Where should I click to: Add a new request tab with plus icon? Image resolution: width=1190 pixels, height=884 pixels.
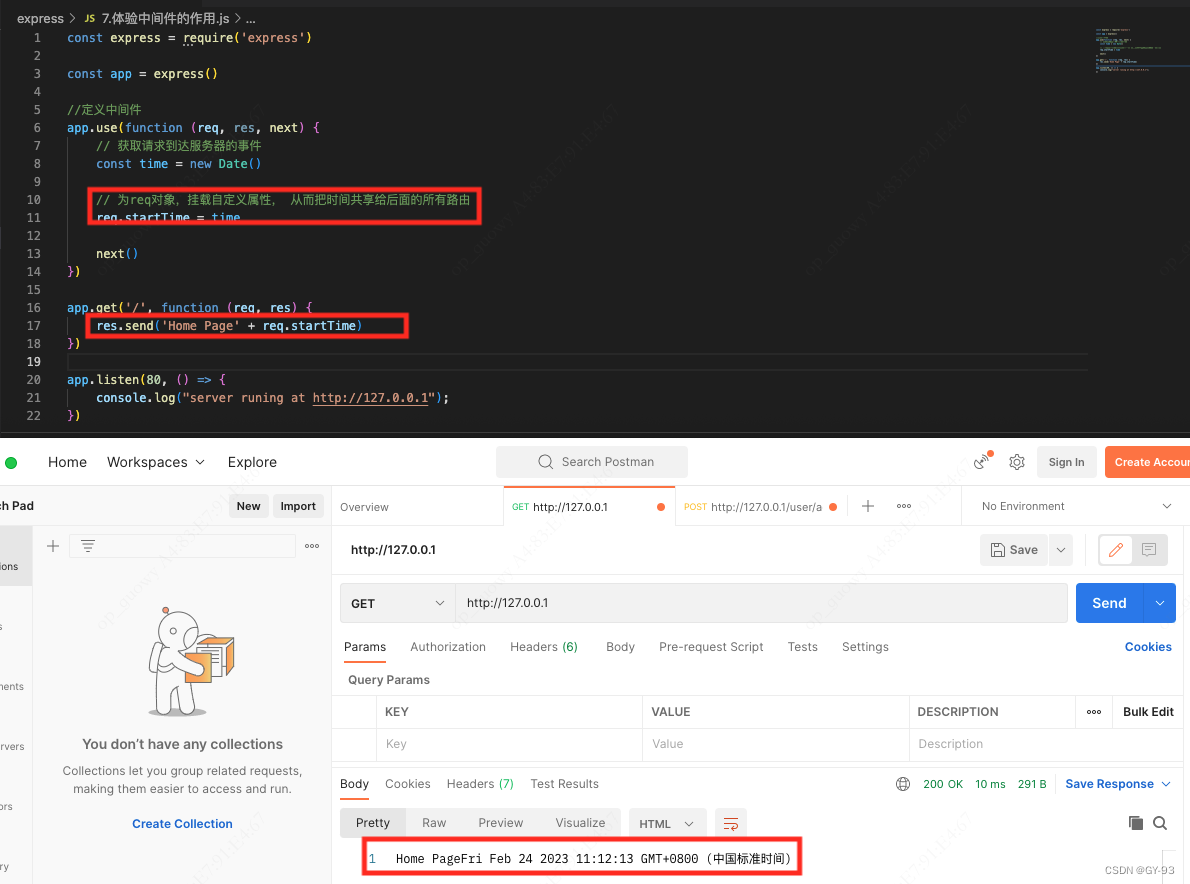(867, 506)
